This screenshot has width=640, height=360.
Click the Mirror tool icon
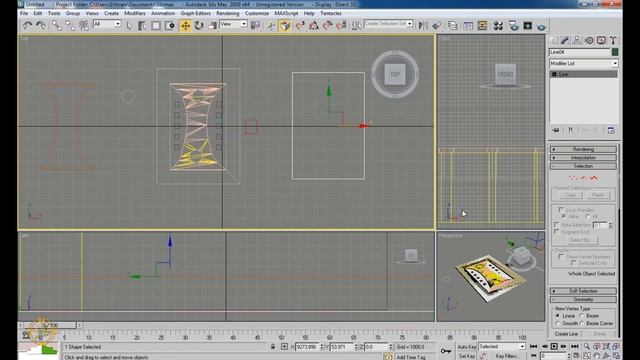[423, 26]
